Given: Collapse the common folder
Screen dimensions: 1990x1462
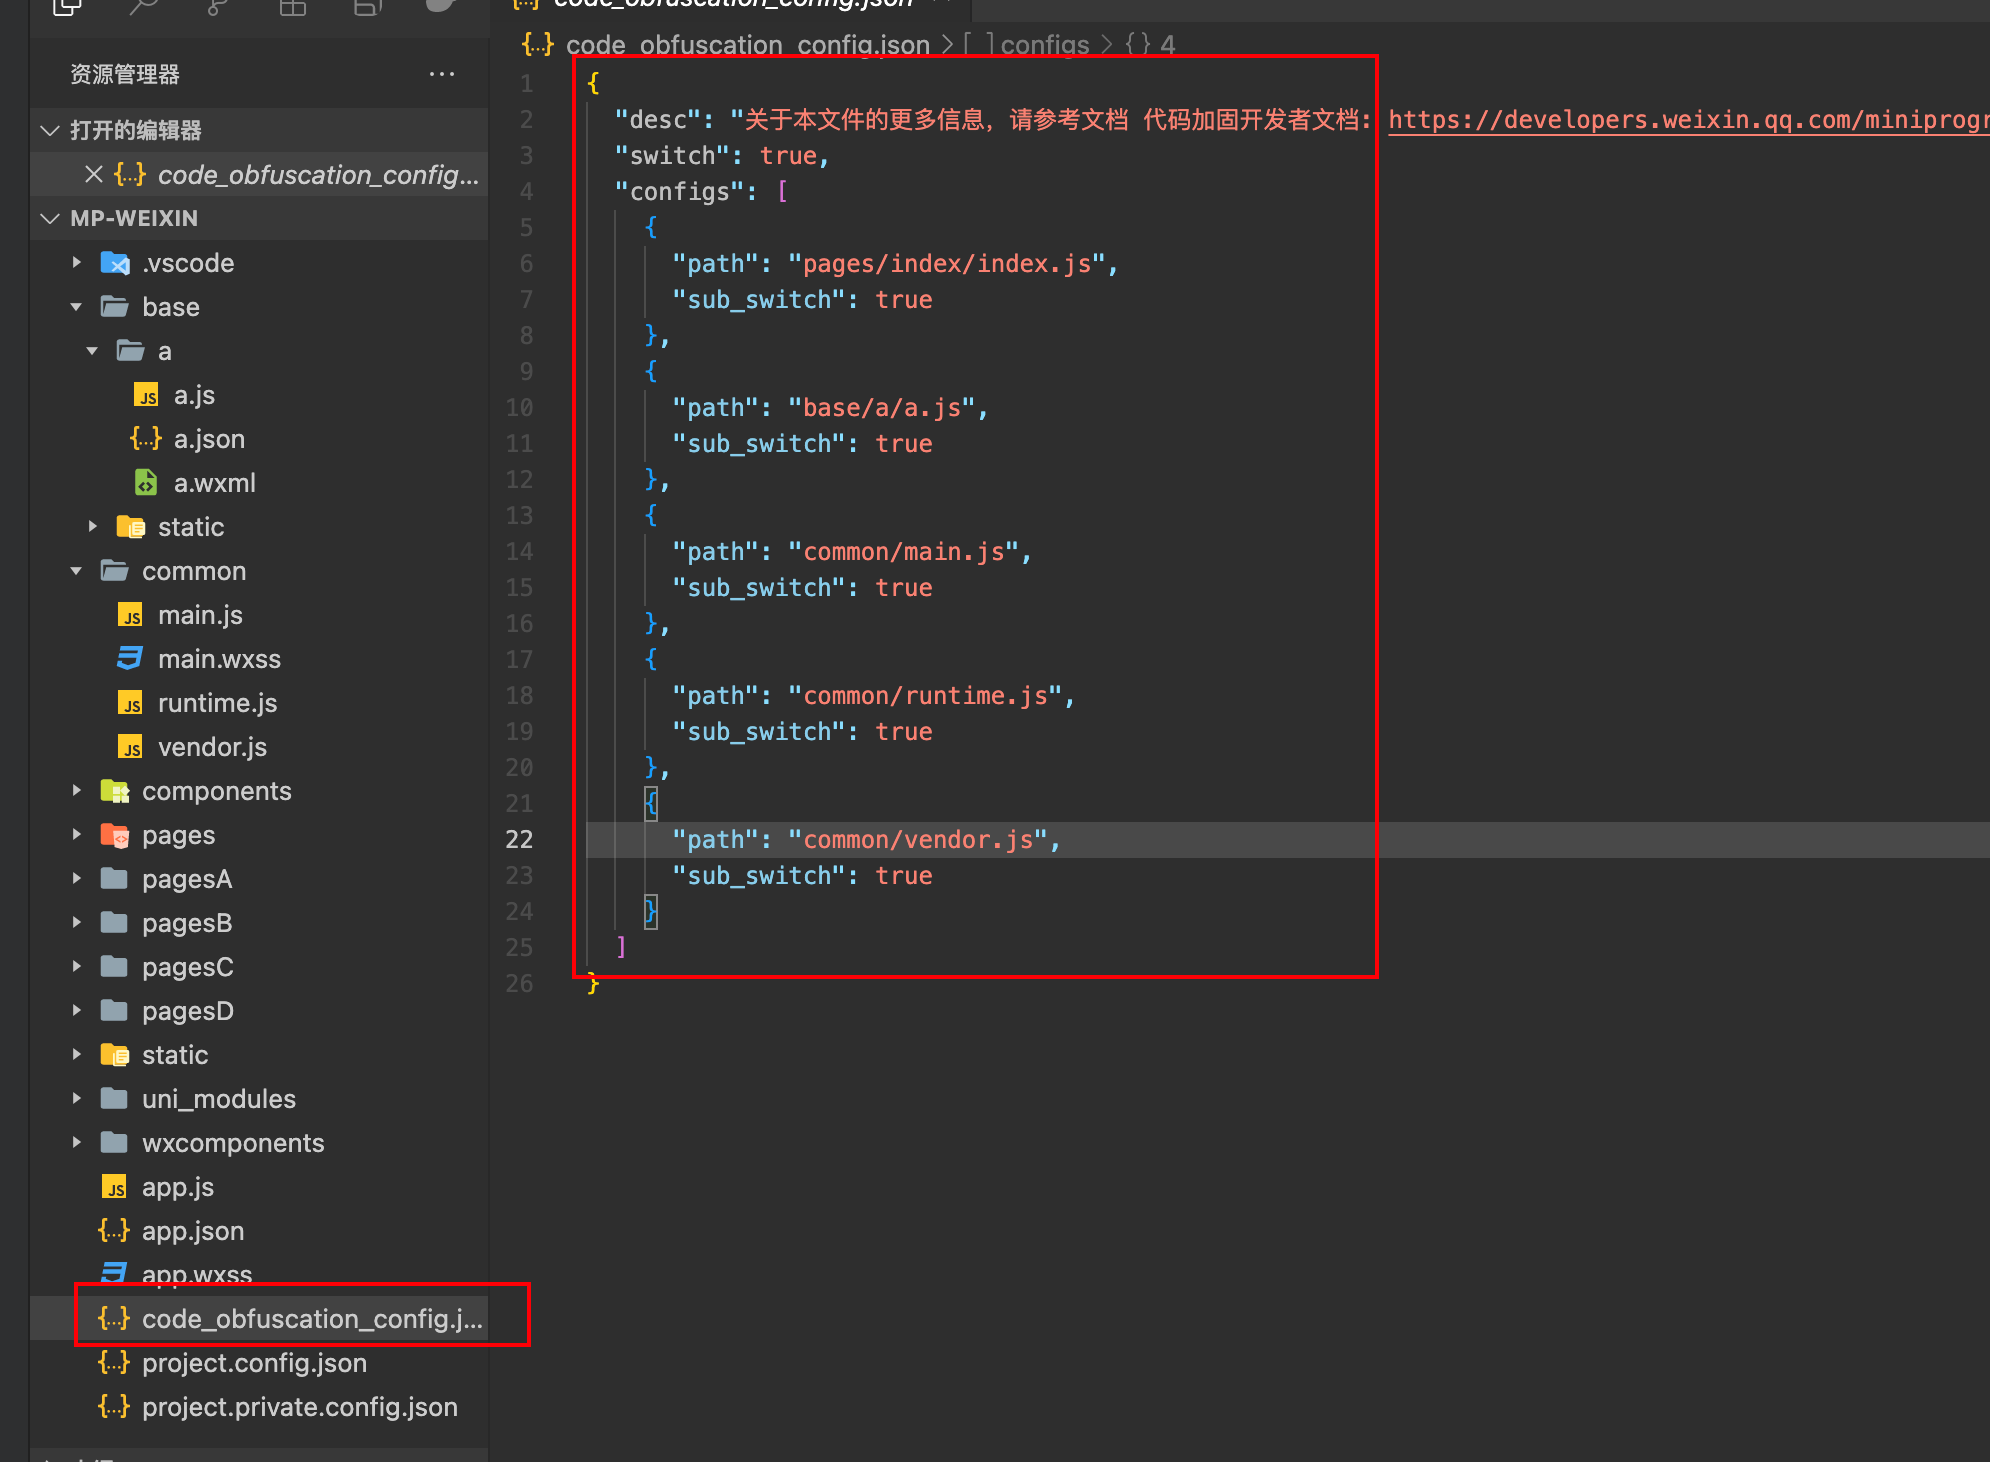Looking at the screenshot, I should click(77, 571).
